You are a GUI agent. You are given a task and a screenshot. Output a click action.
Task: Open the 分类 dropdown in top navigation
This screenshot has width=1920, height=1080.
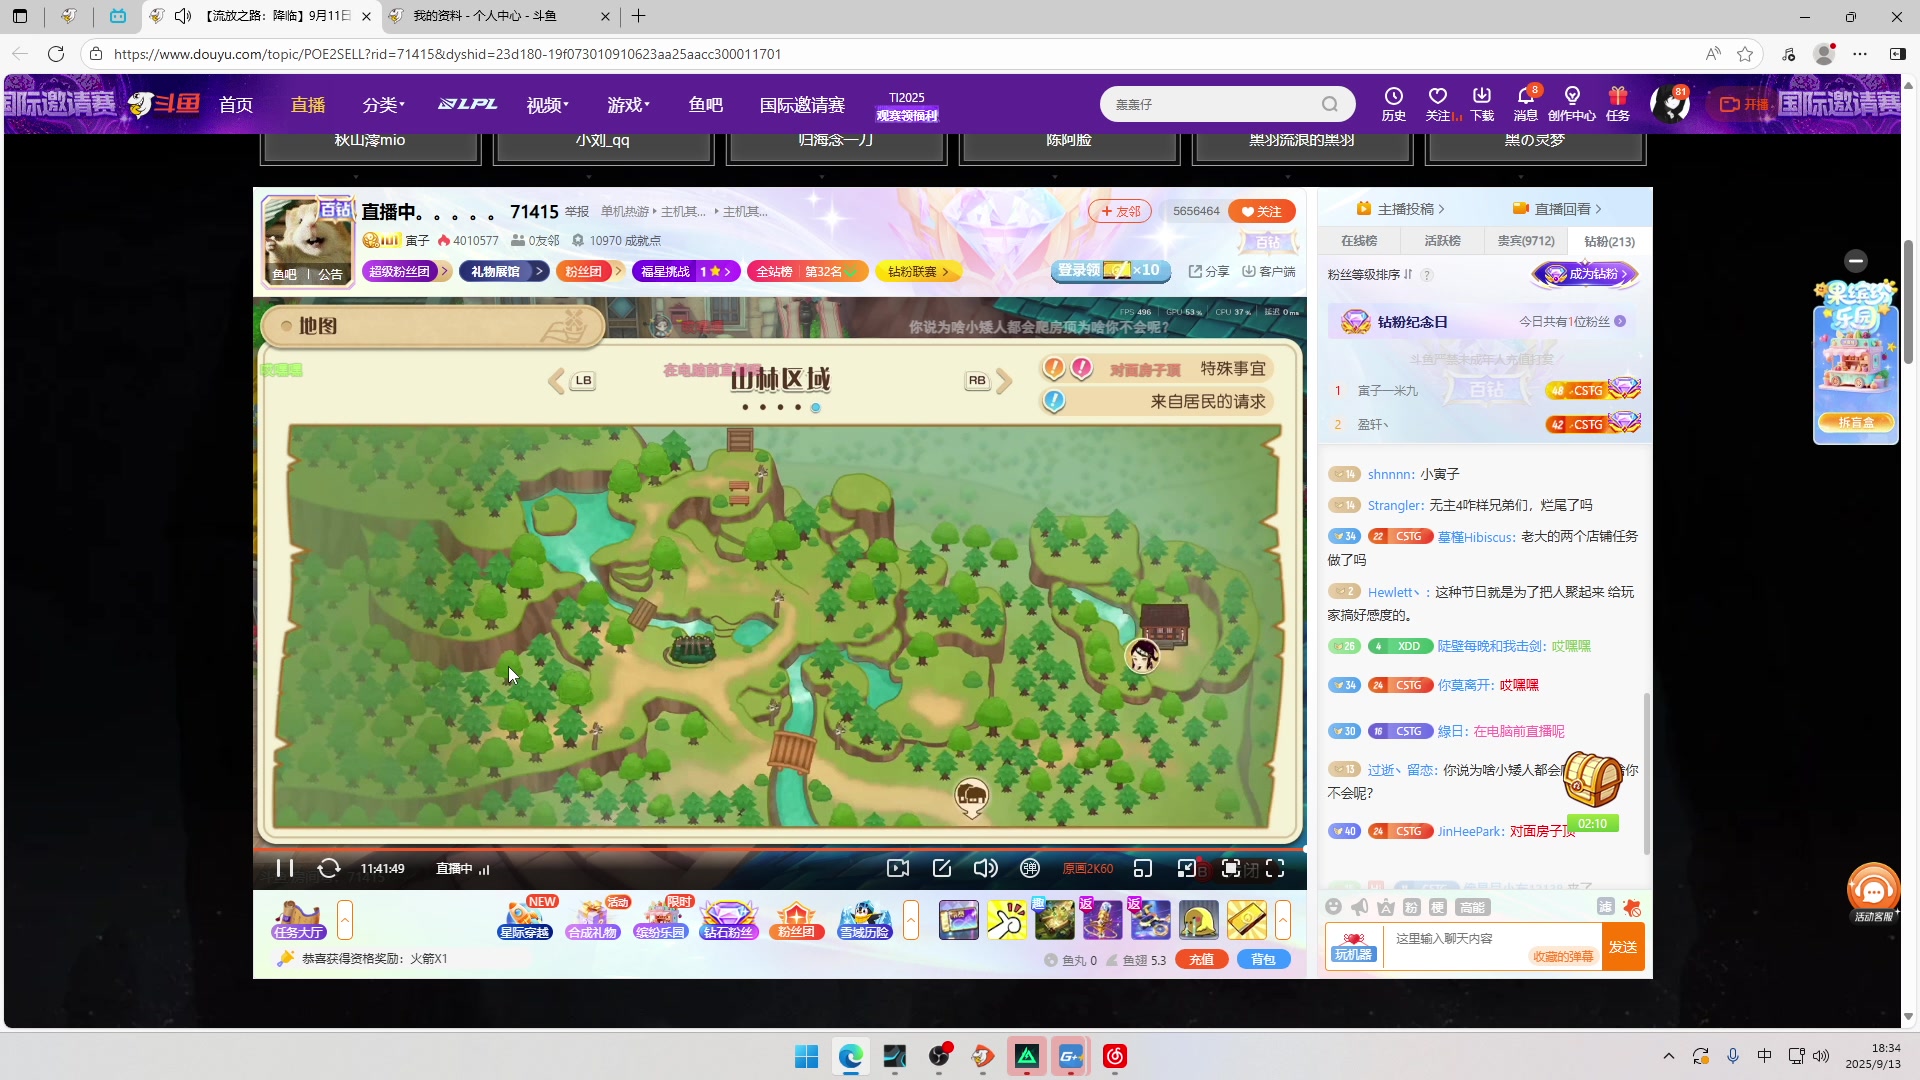tap(383, 105)
